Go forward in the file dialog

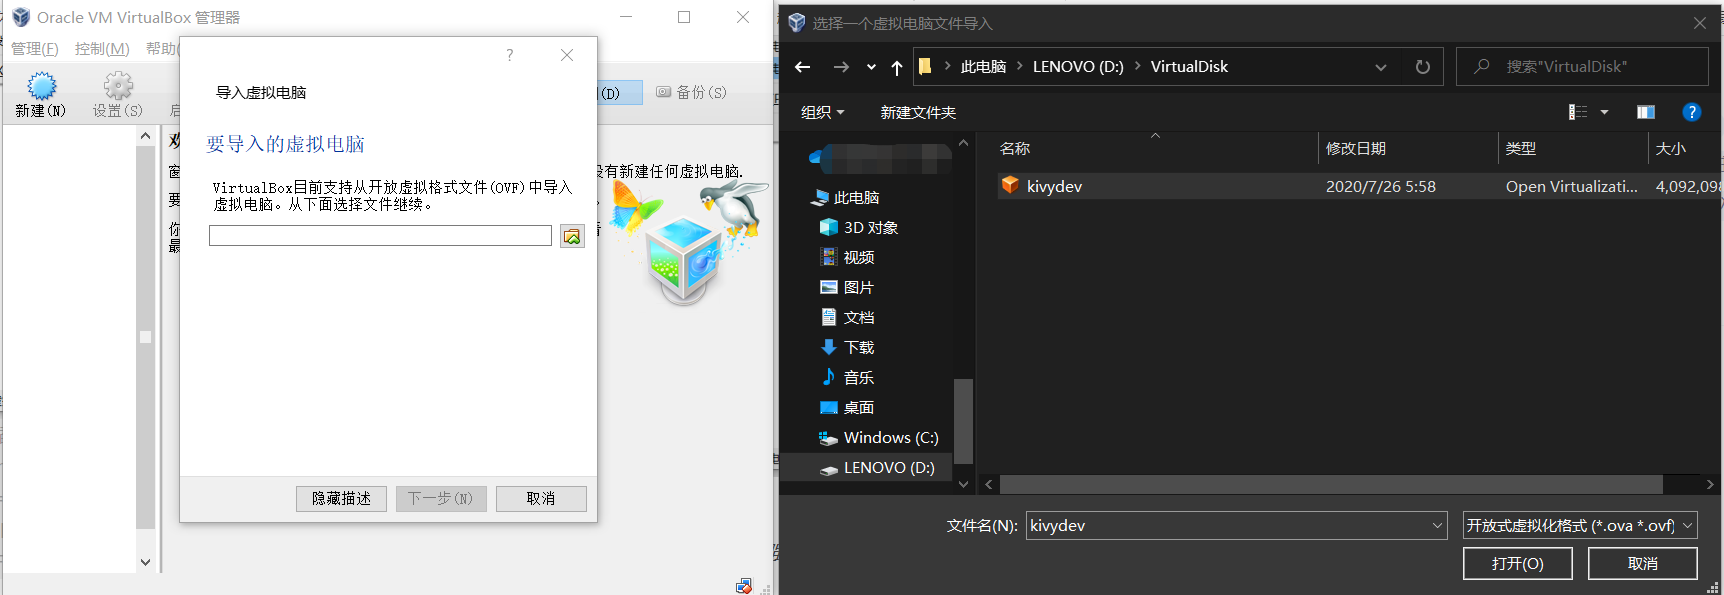(841, 67)
